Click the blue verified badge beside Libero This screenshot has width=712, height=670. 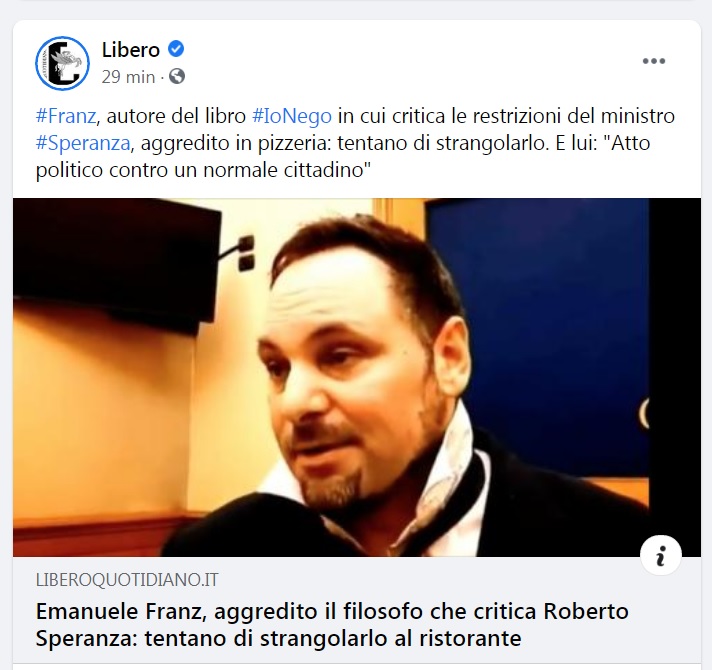tap(176, 49)
